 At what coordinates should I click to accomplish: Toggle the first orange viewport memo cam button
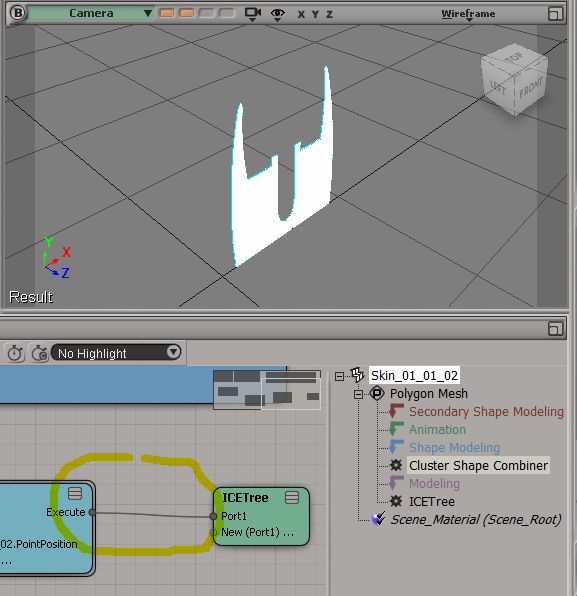167,13
